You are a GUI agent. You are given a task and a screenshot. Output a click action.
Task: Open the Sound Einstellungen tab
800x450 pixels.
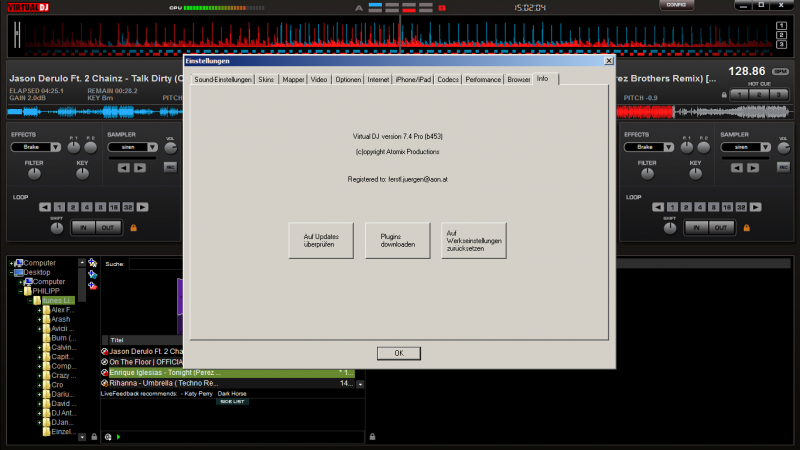(x=223, y=80)
